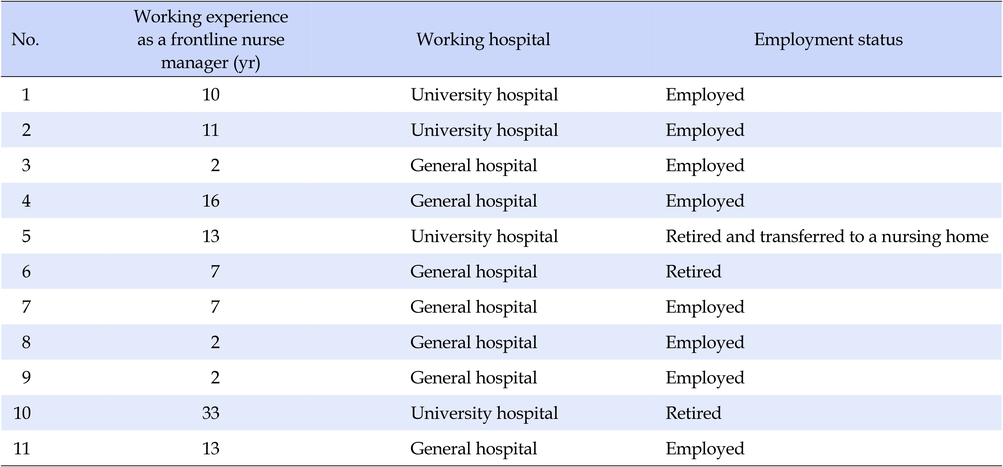Select row 10 'University hospital' cell
Viewport: 1003px width, 467px height.
484,413
